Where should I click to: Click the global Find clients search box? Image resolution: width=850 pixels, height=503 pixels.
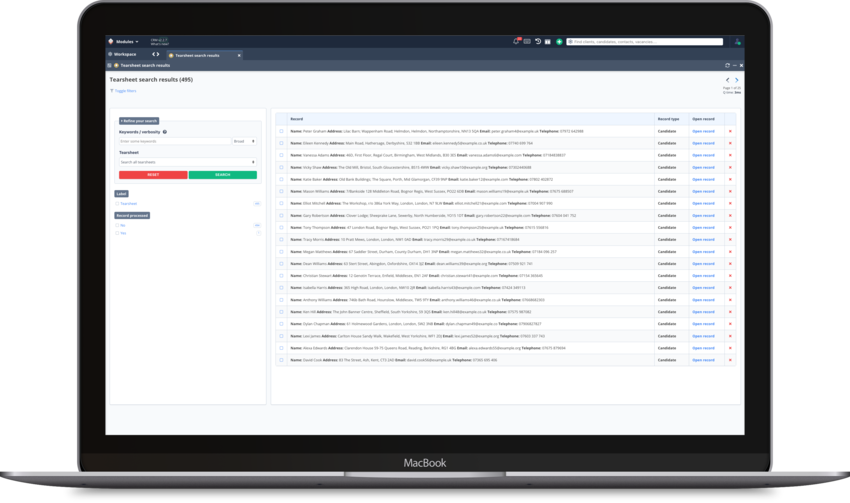(x=645, y=42)
